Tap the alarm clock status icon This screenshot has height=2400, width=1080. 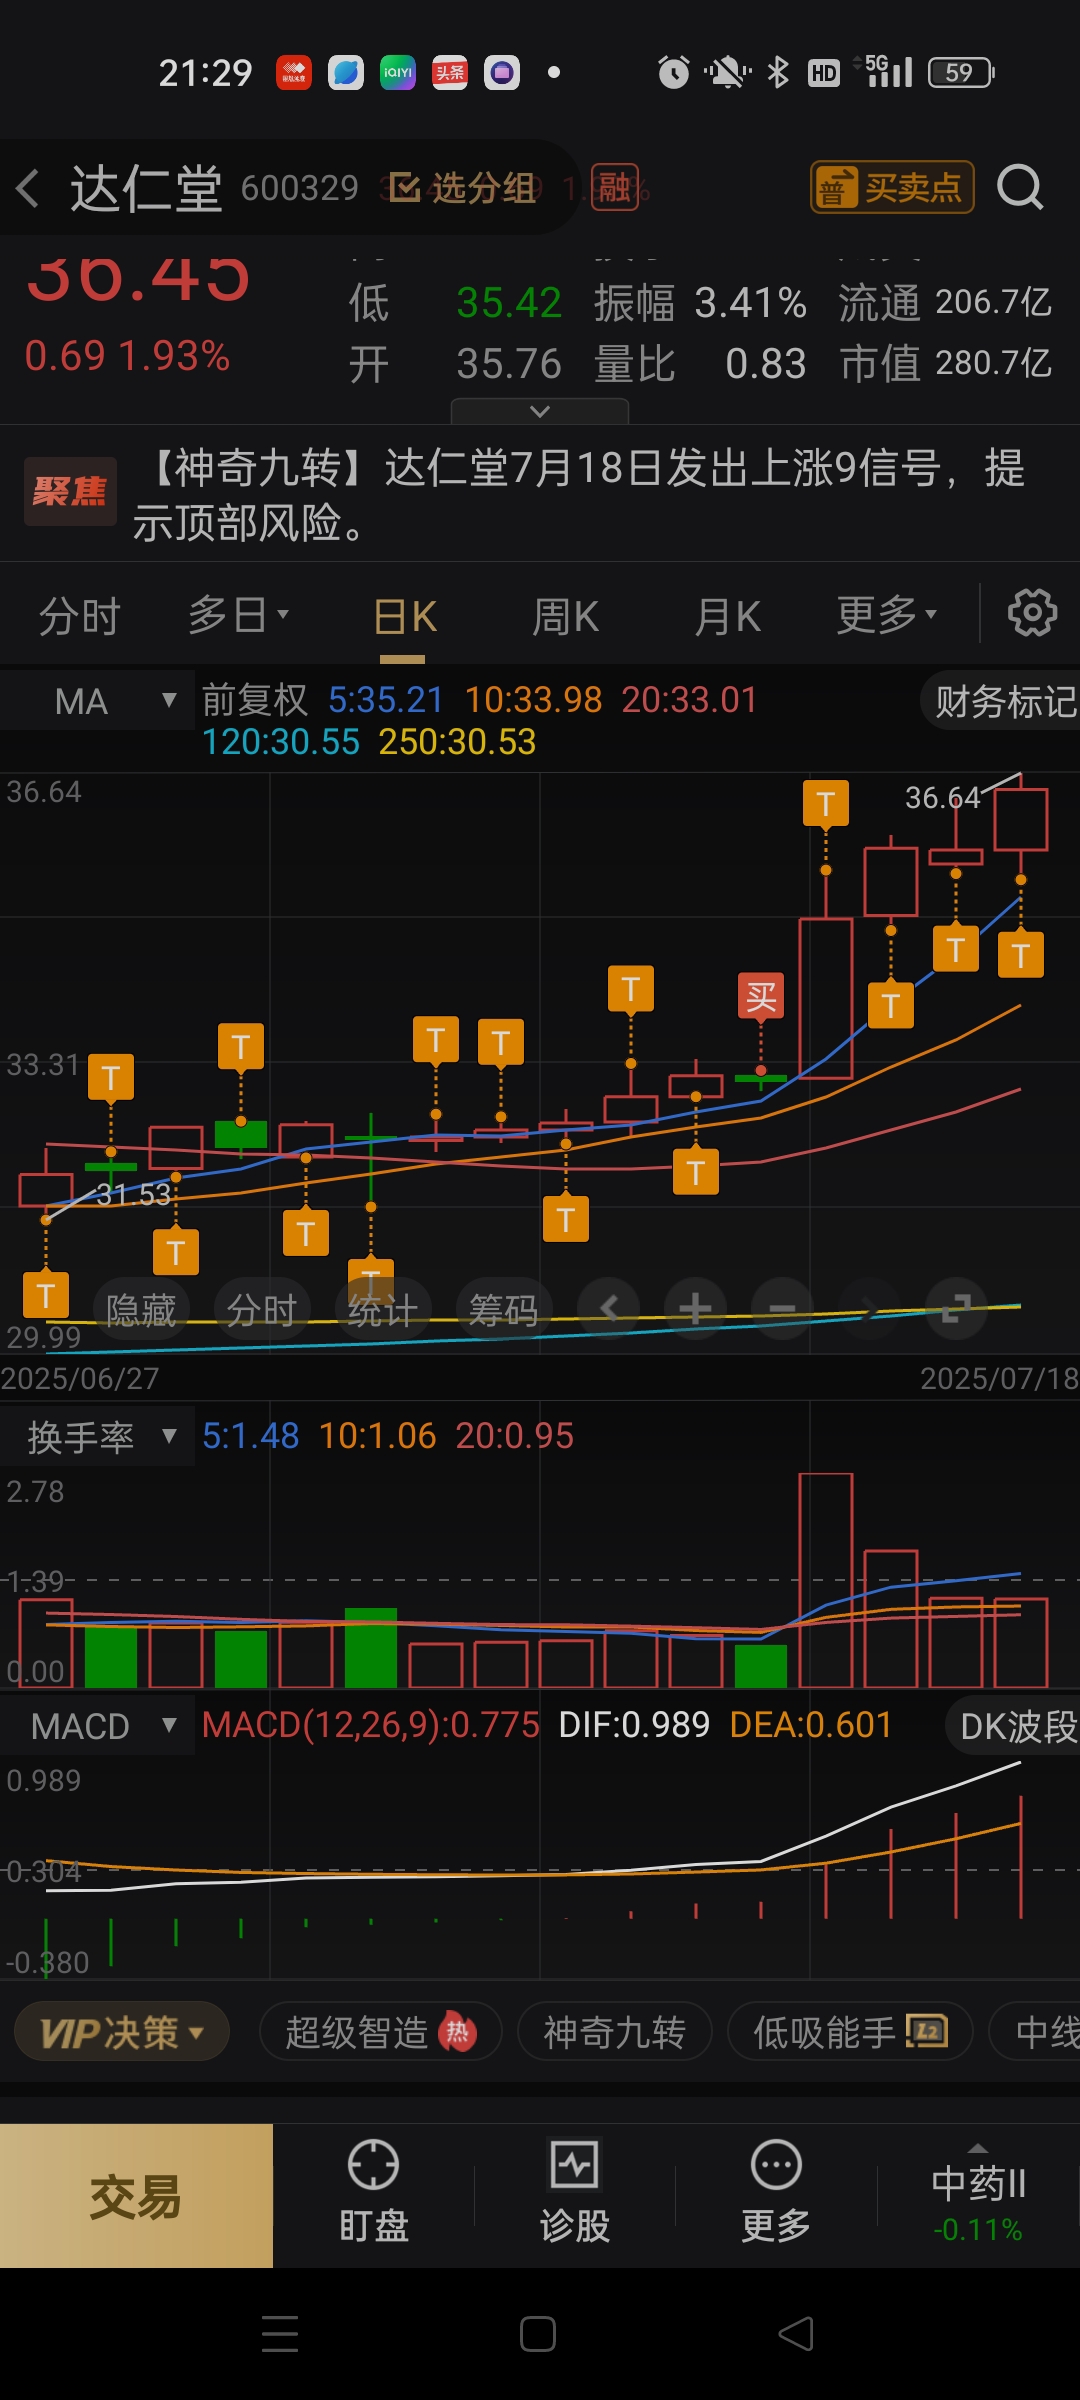click(673, 72)
